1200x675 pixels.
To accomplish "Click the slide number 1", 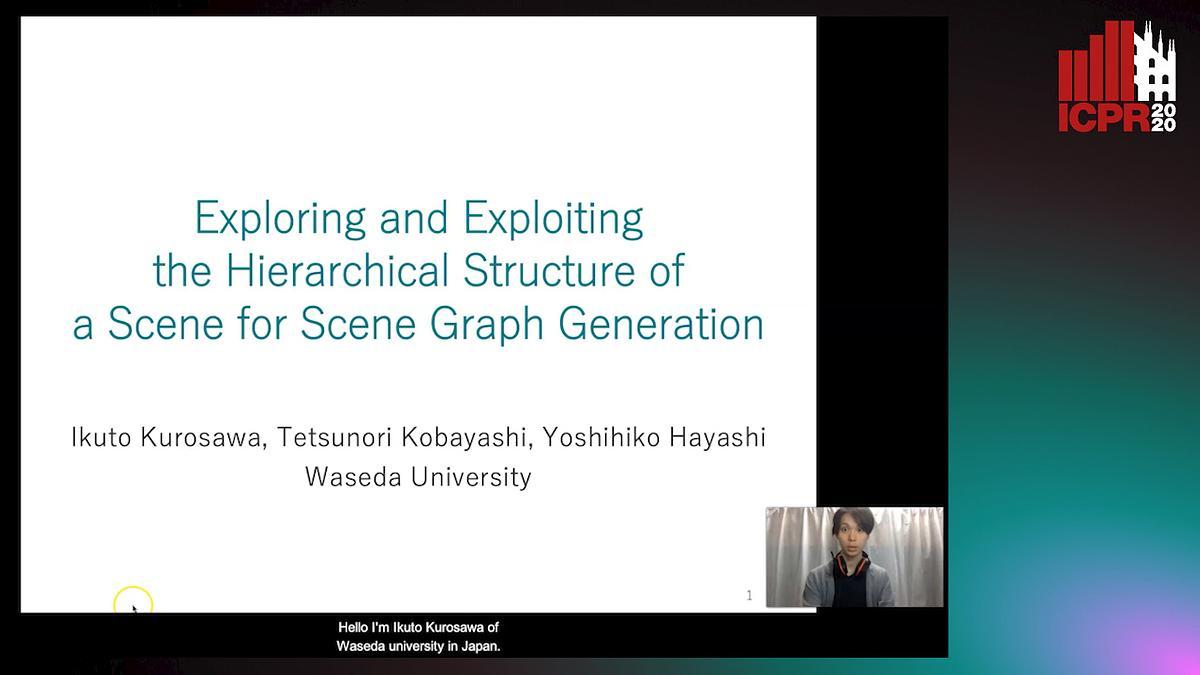I will (749, 596).
